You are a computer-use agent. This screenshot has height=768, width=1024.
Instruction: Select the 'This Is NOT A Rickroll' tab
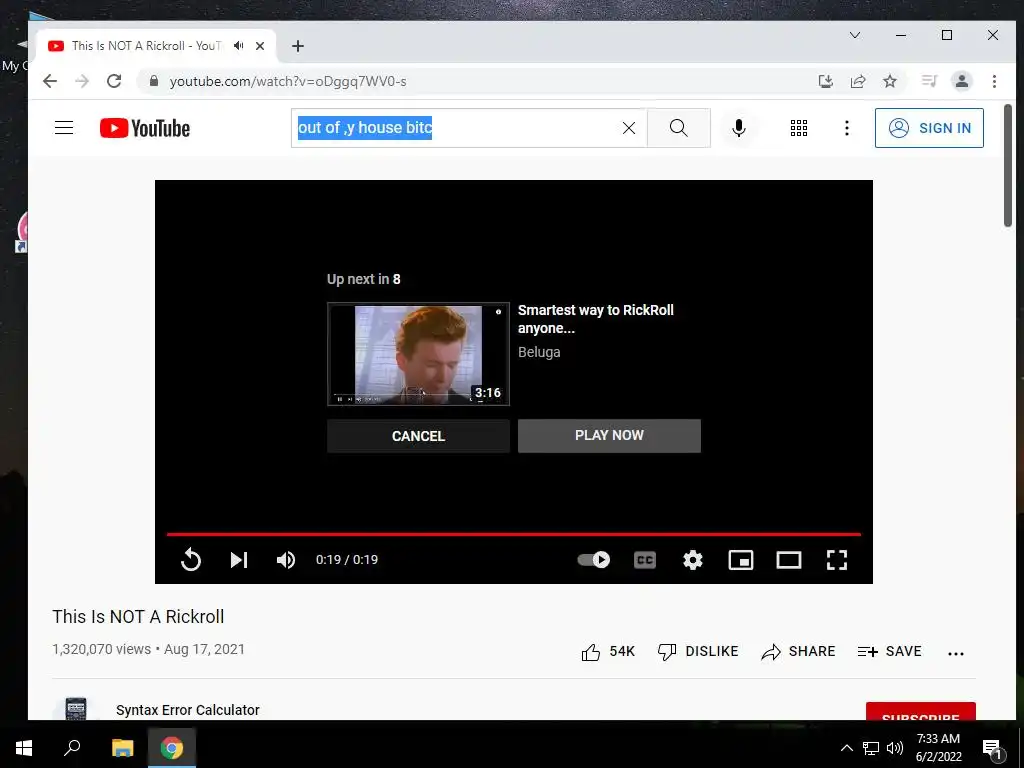pyautogui.click(x=146, y=46)
